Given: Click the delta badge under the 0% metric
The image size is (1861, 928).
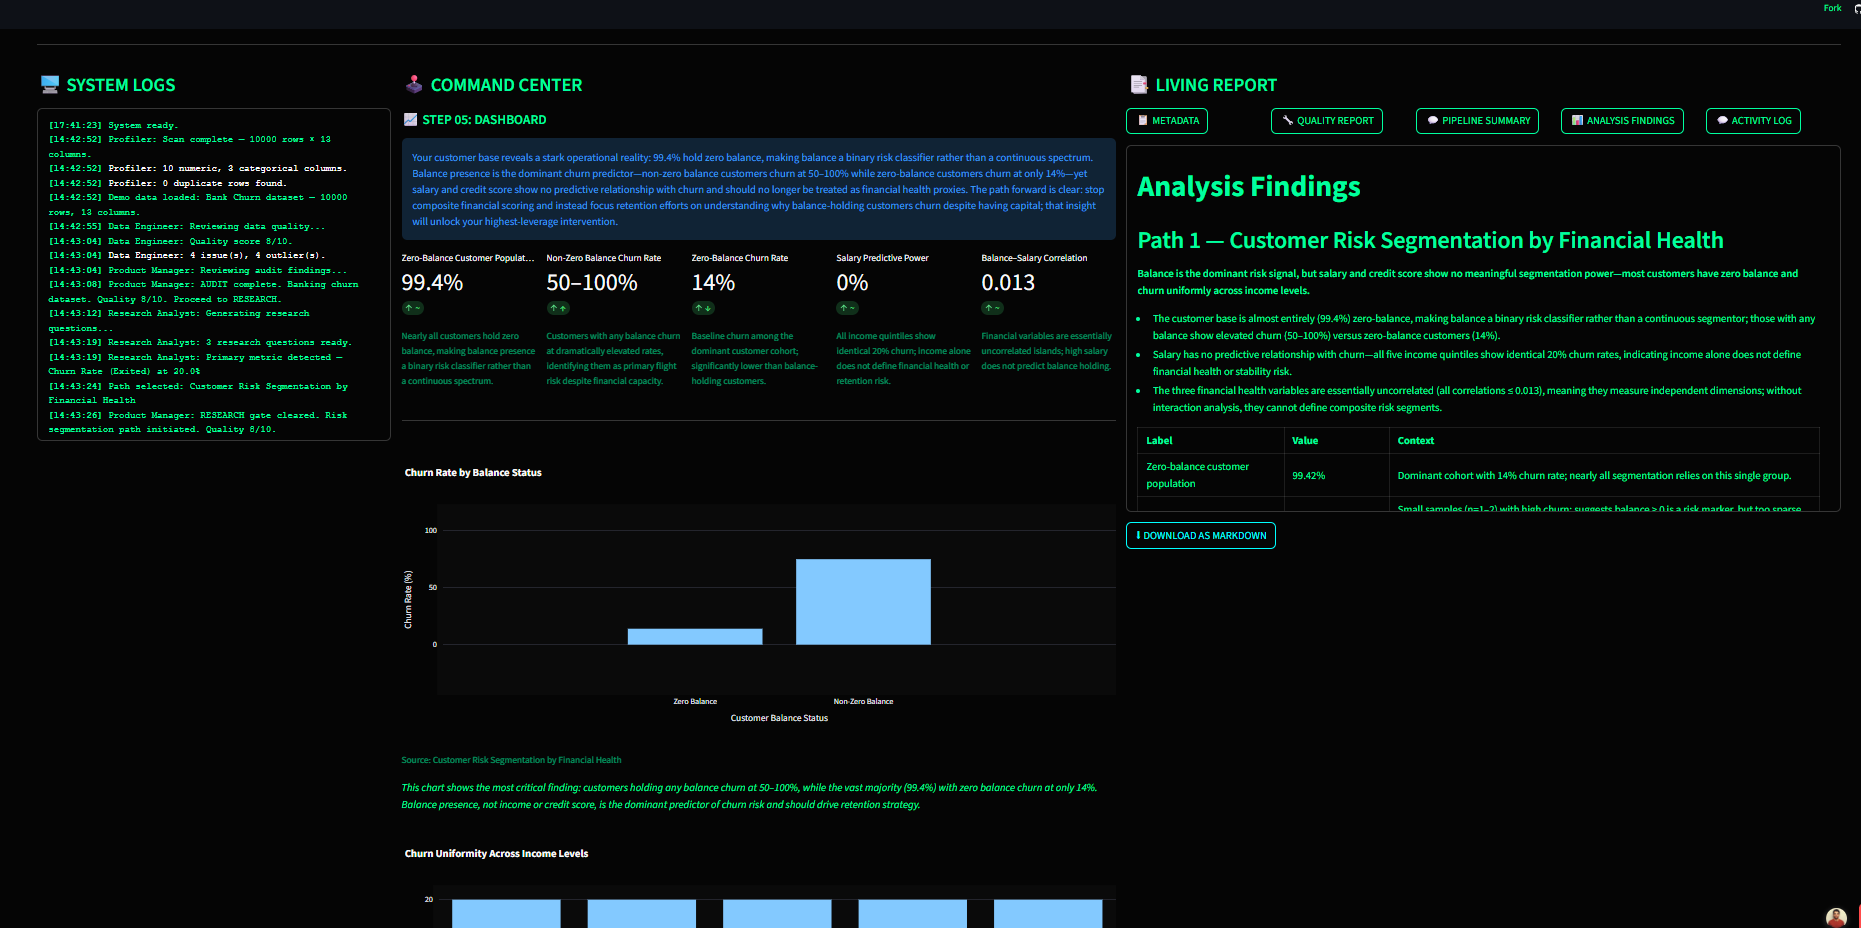Looking at the screenshot, I should [x=848, y=308].
